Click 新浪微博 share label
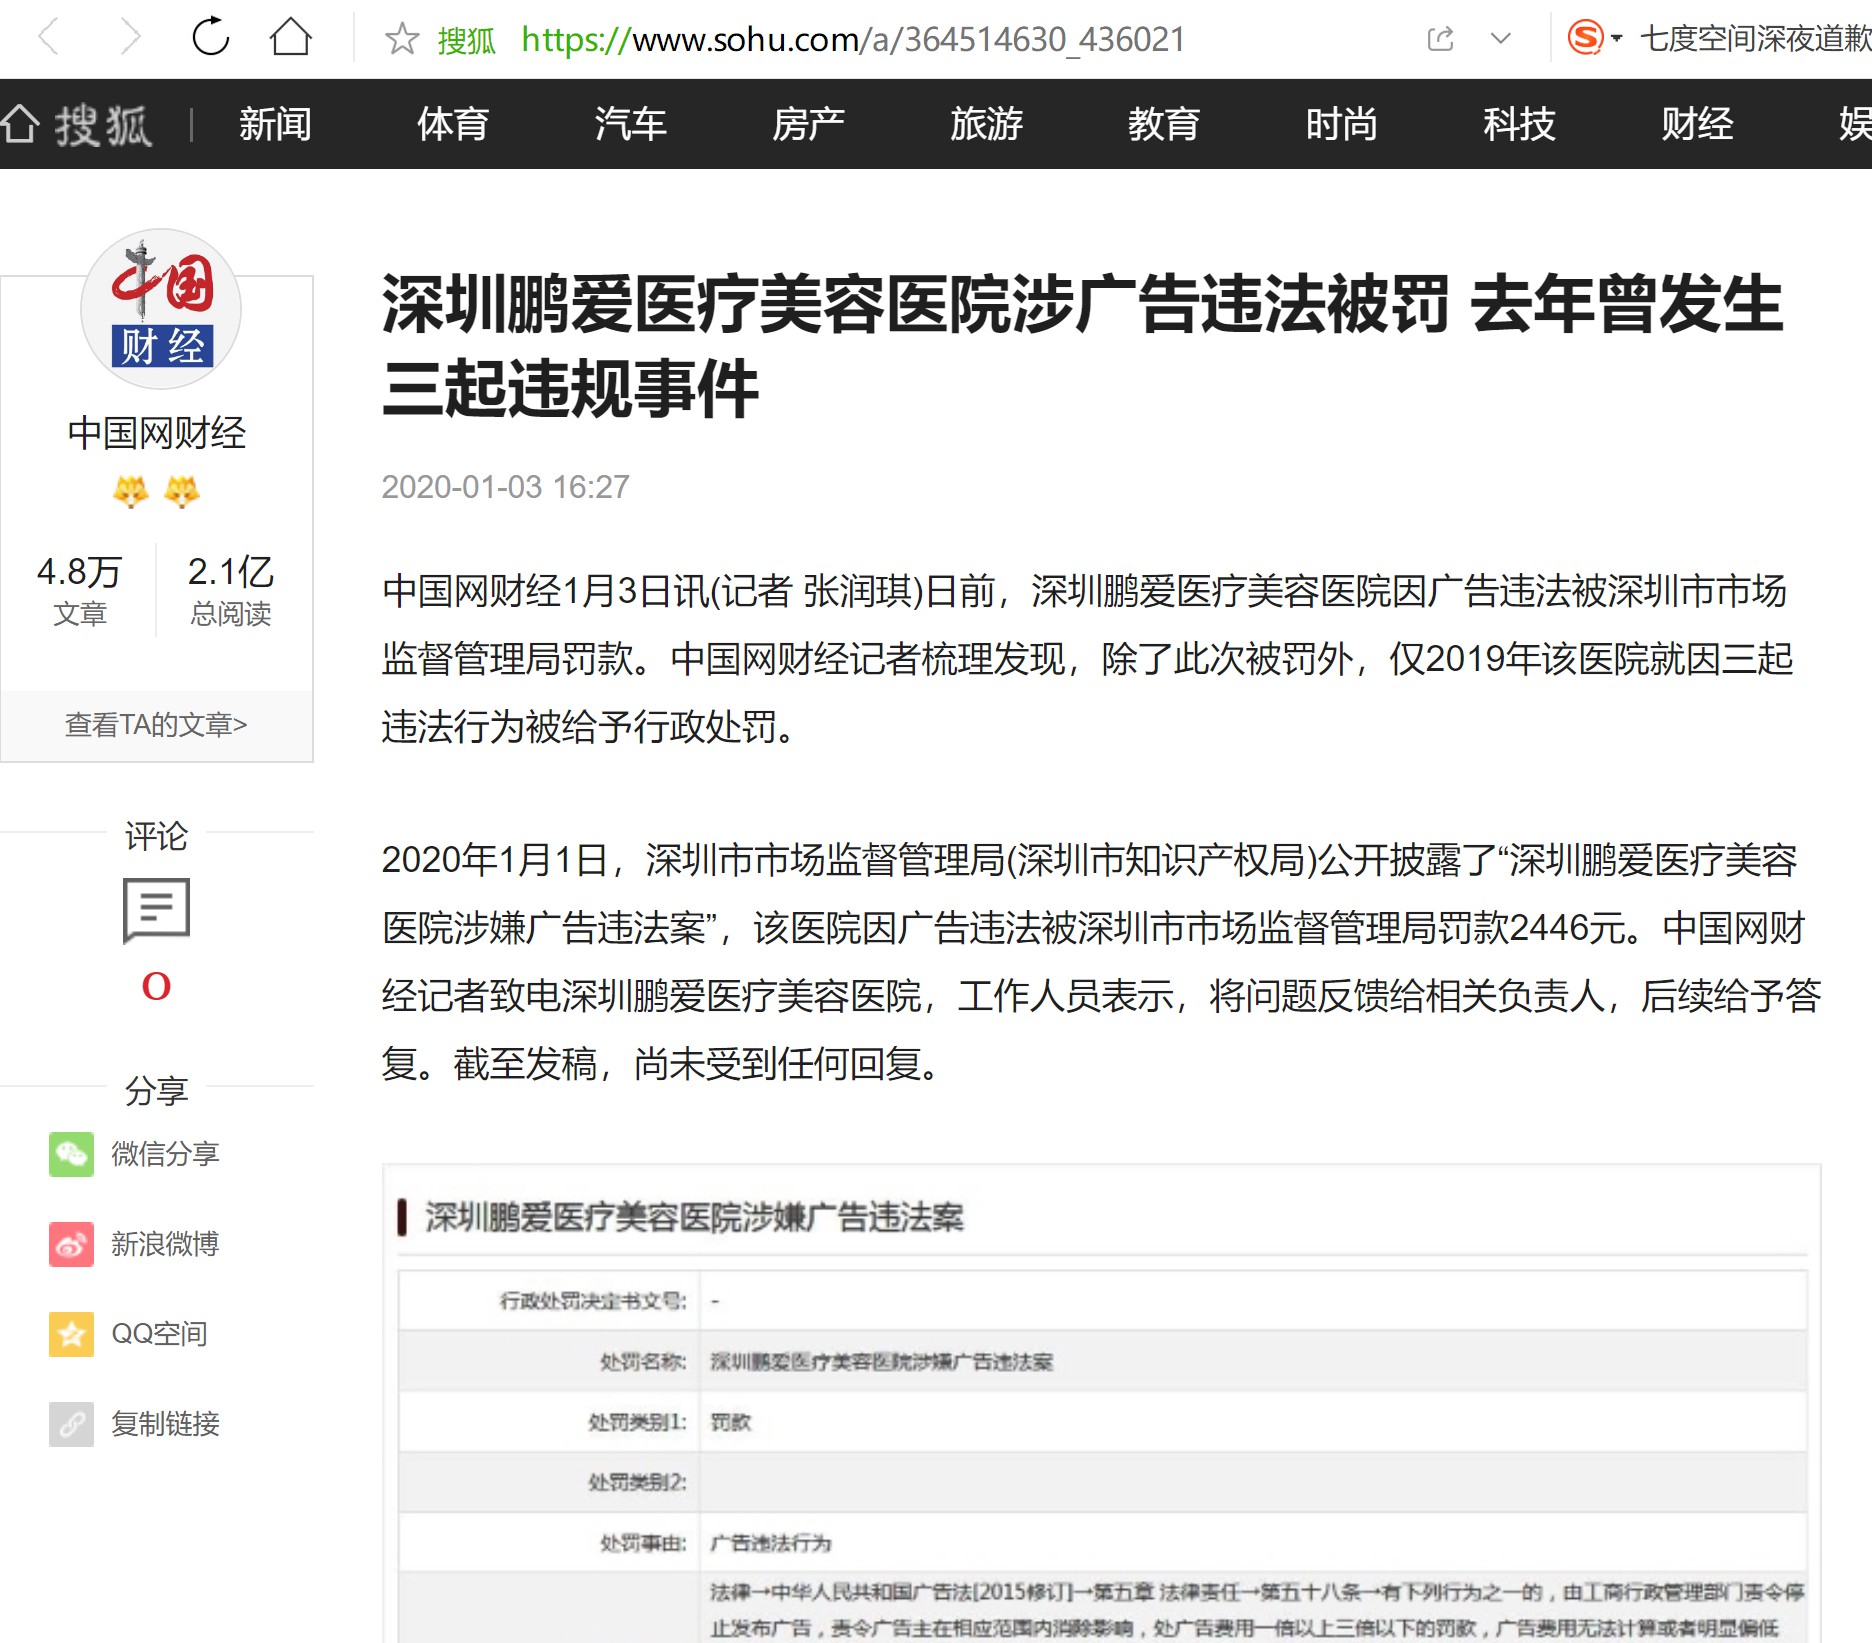The image size is (1872, 1643). (x=165, y=1244)
